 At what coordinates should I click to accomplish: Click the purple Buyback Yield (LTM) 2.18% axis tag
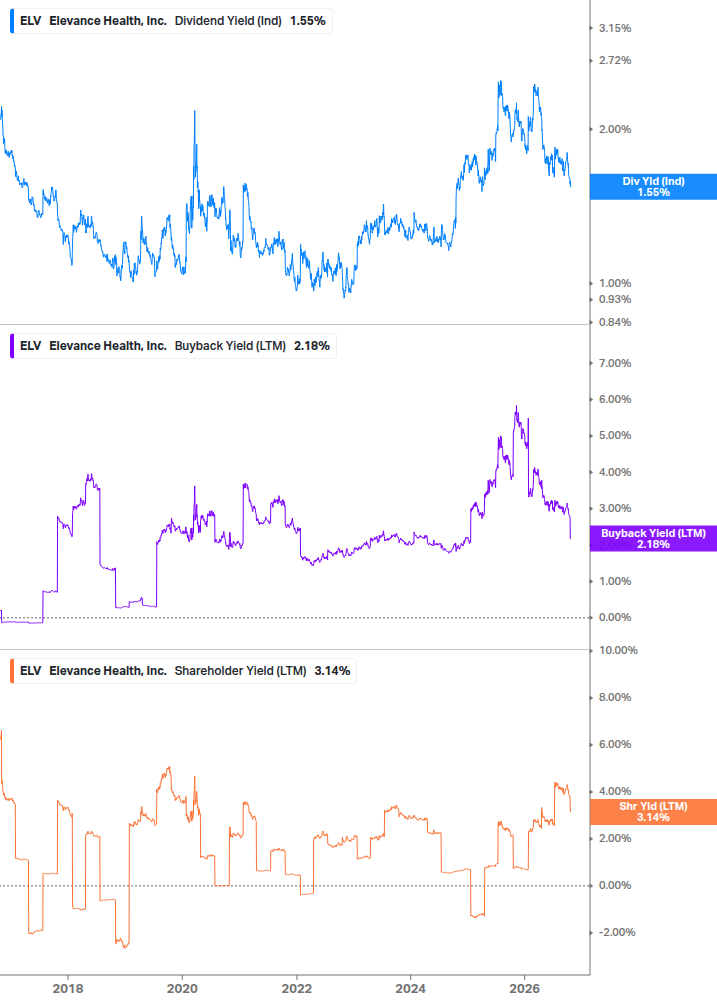654,538
